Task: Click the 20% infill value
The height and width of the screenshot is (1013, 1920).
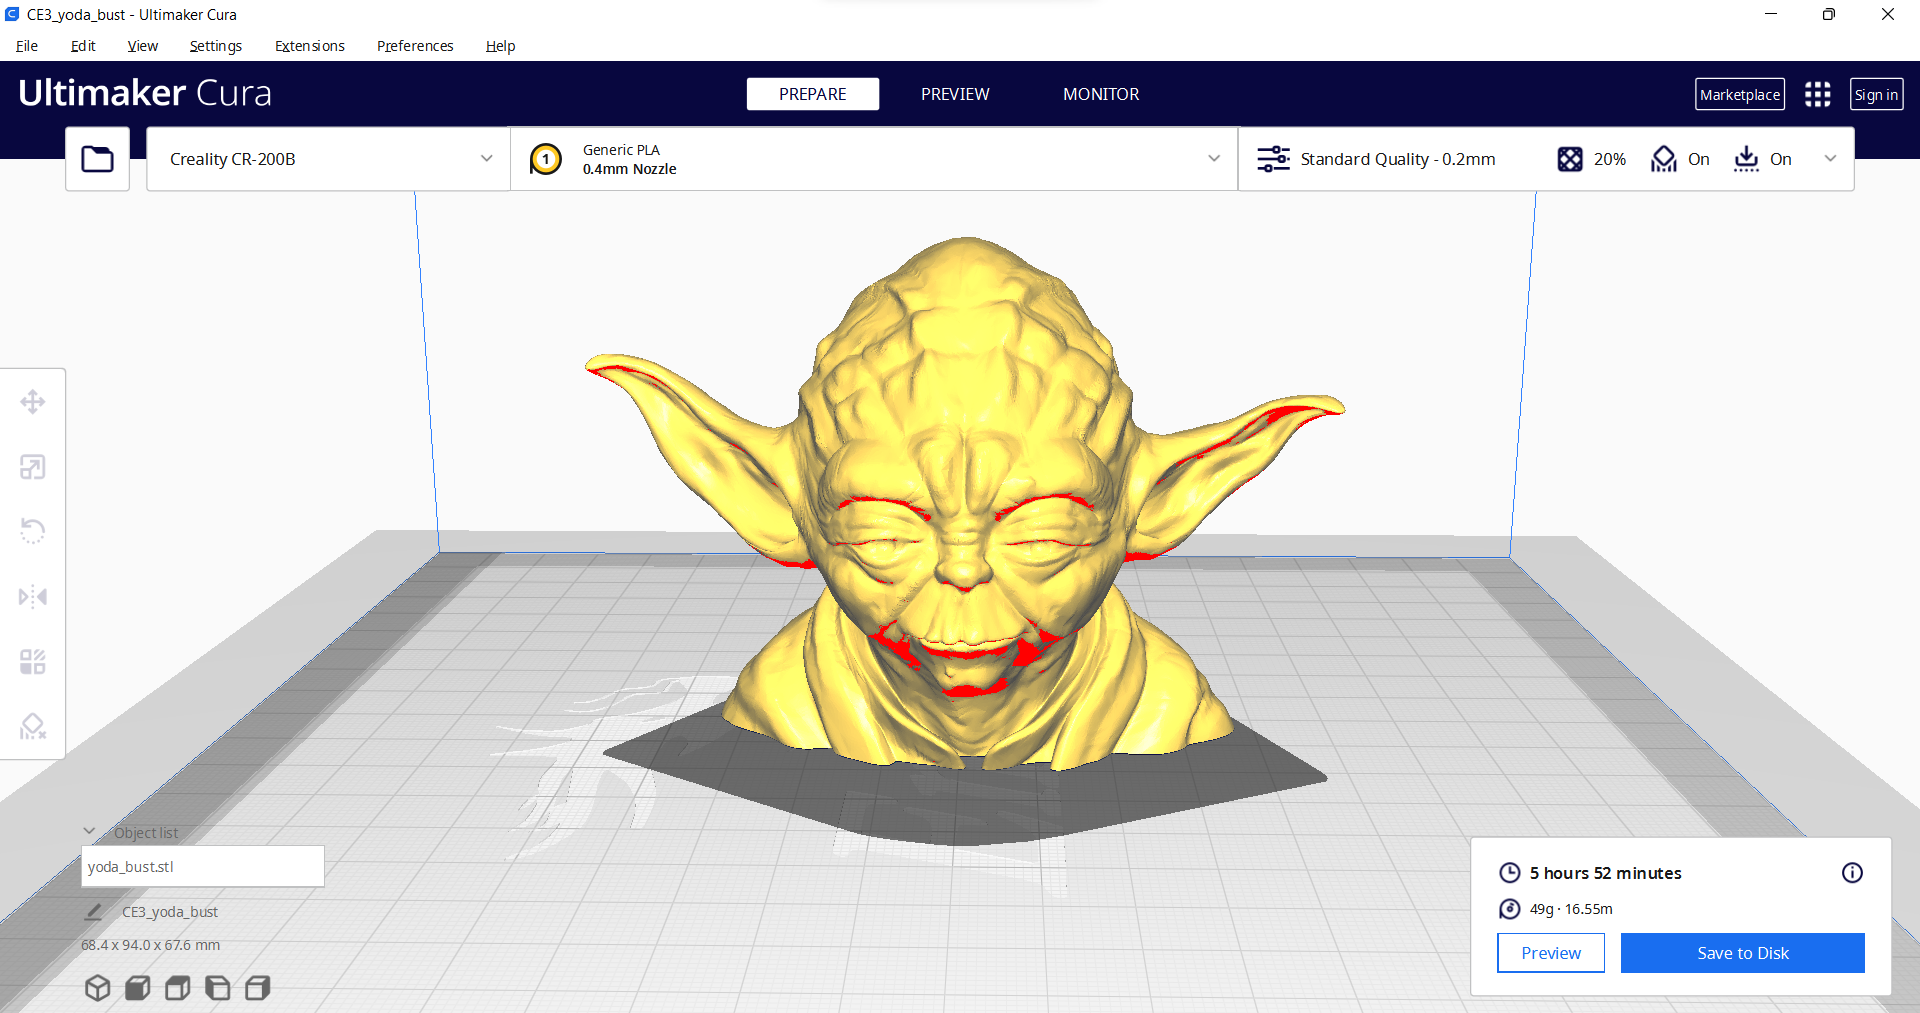Action: pyautogui.click(x=1610, y=159)
